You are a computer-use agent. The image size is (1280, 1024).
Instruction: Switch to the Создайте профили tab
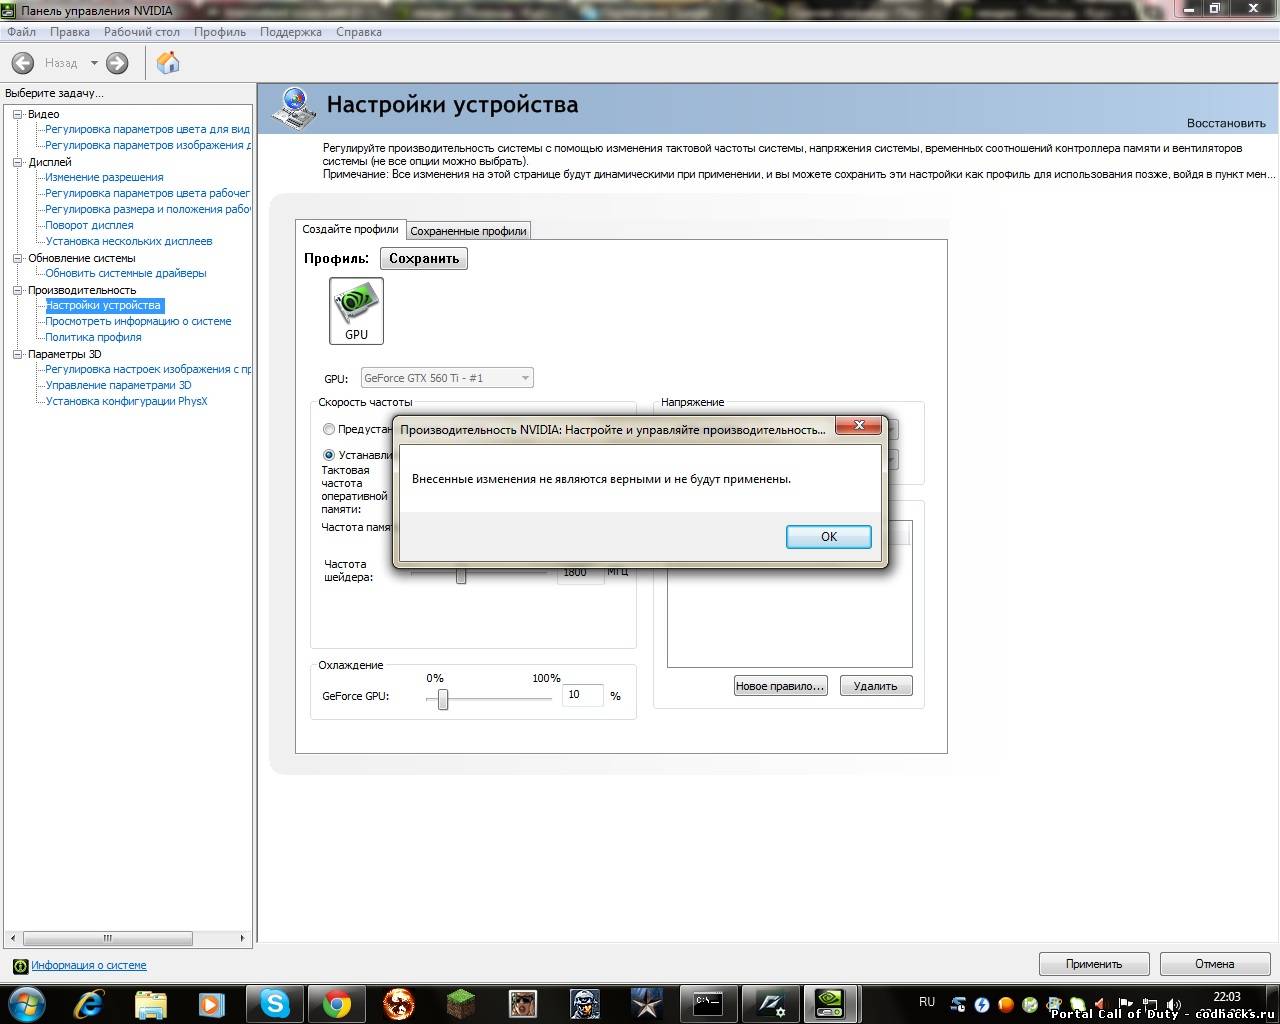tap(350, 229)
